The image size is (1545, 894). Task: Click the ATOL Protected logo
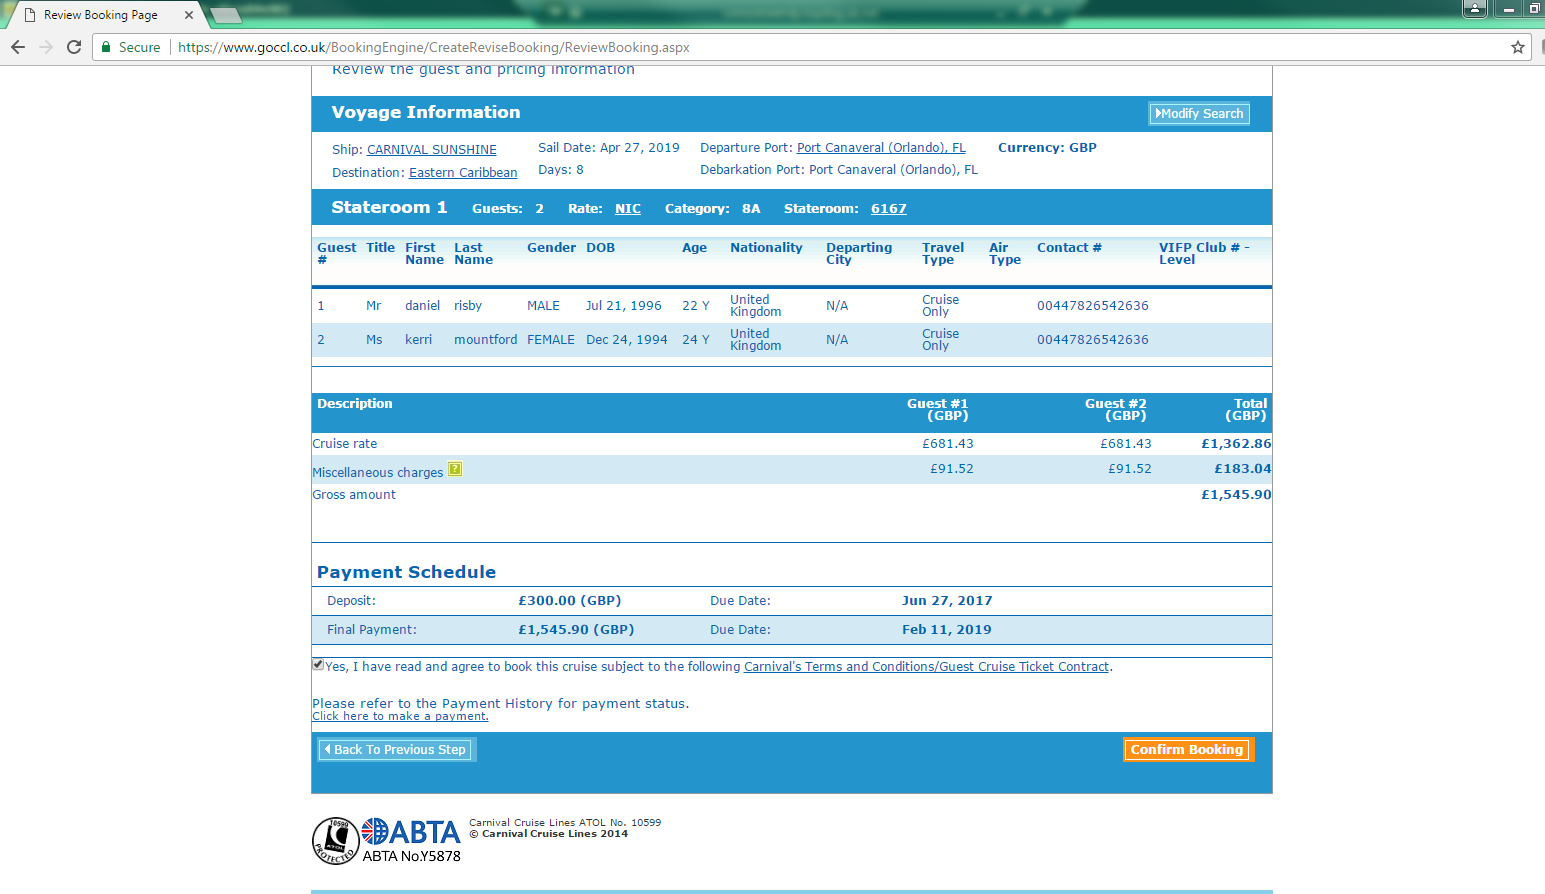click(x=335, y=840)
